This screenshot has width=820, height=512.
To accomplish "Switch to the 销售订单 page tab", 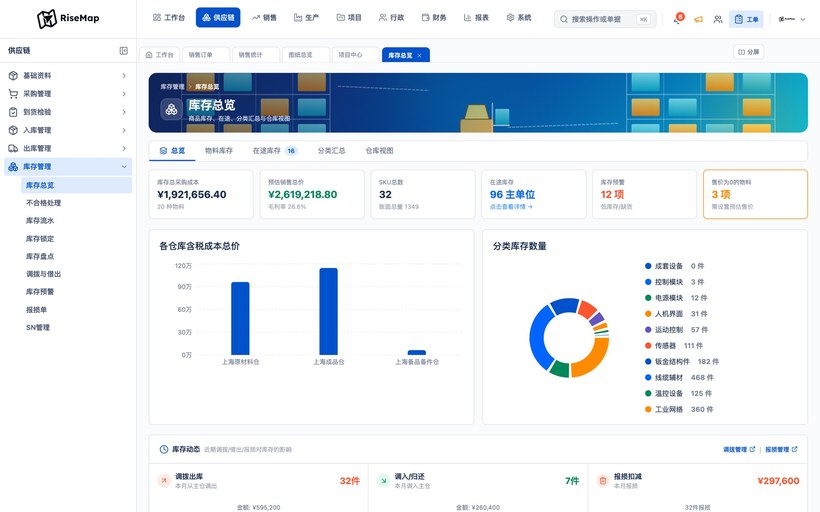I will point(205,55).
